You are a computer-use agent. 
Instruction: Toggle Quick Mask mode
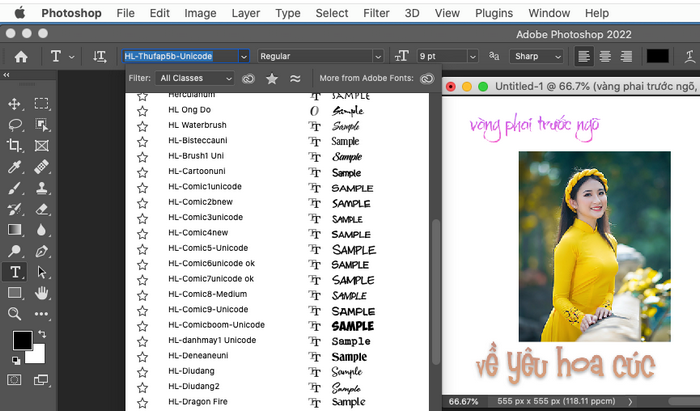pyautogui.click(x=14, y=380)
